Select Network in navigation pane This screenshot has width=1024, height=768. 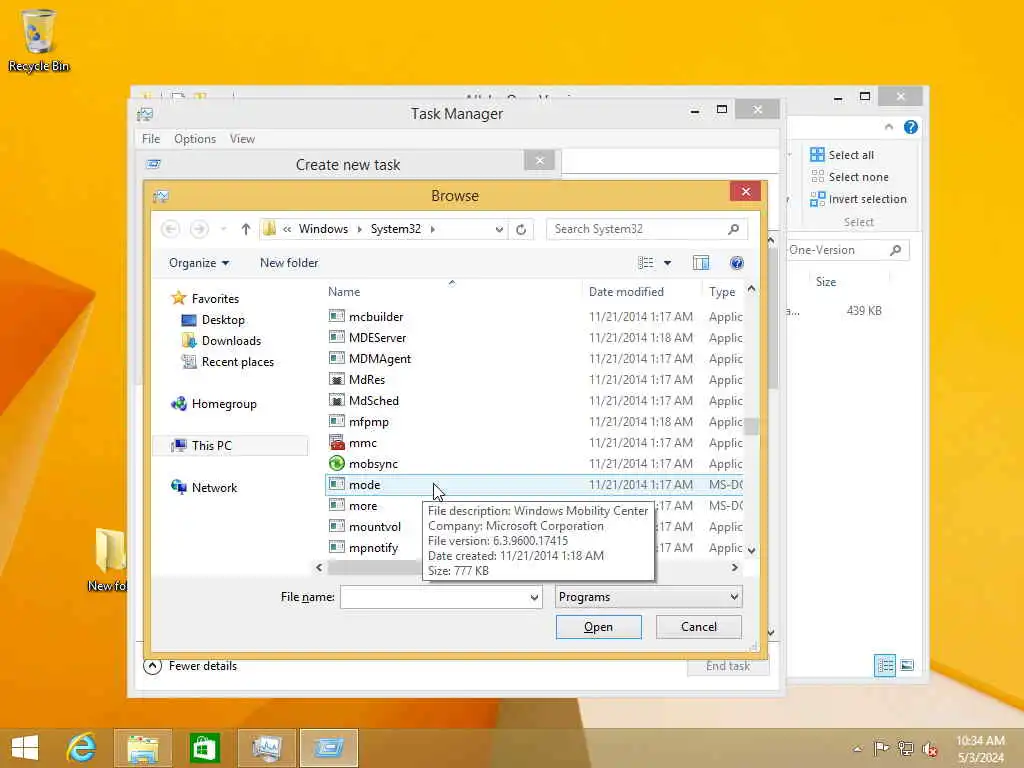coord(214,487)
